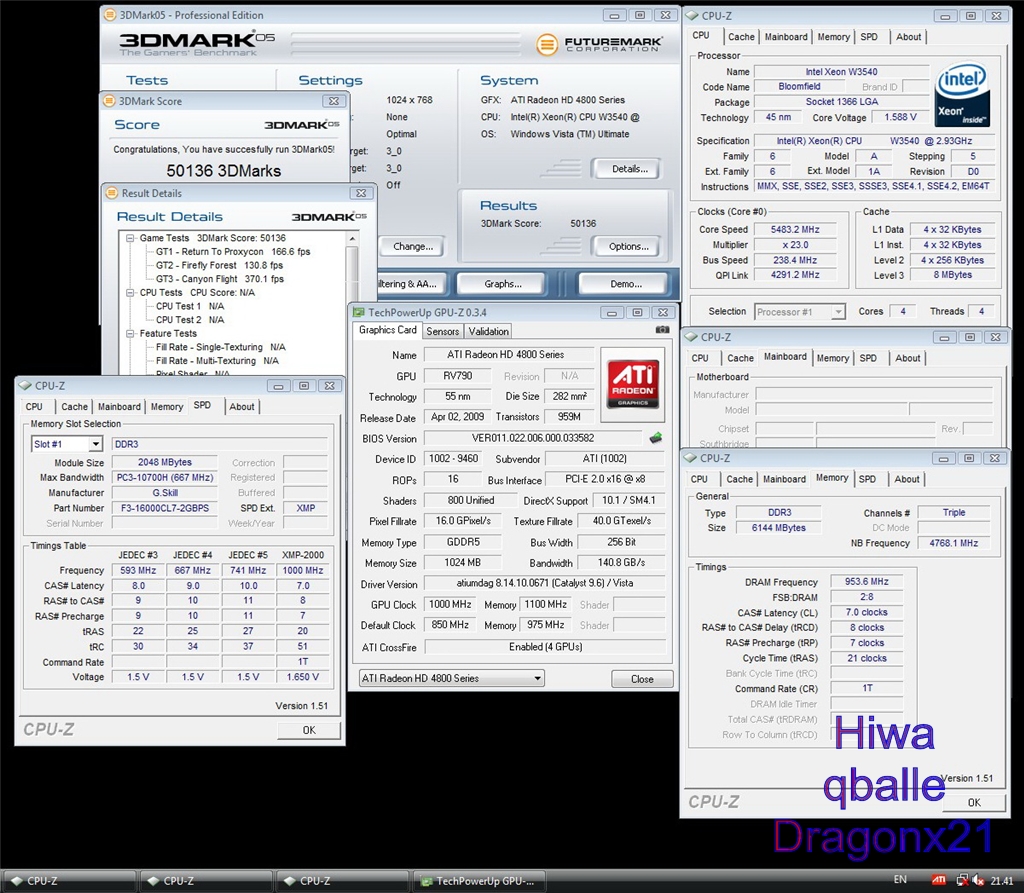Click the GPU-Z title bar icon

coord(359,312)
